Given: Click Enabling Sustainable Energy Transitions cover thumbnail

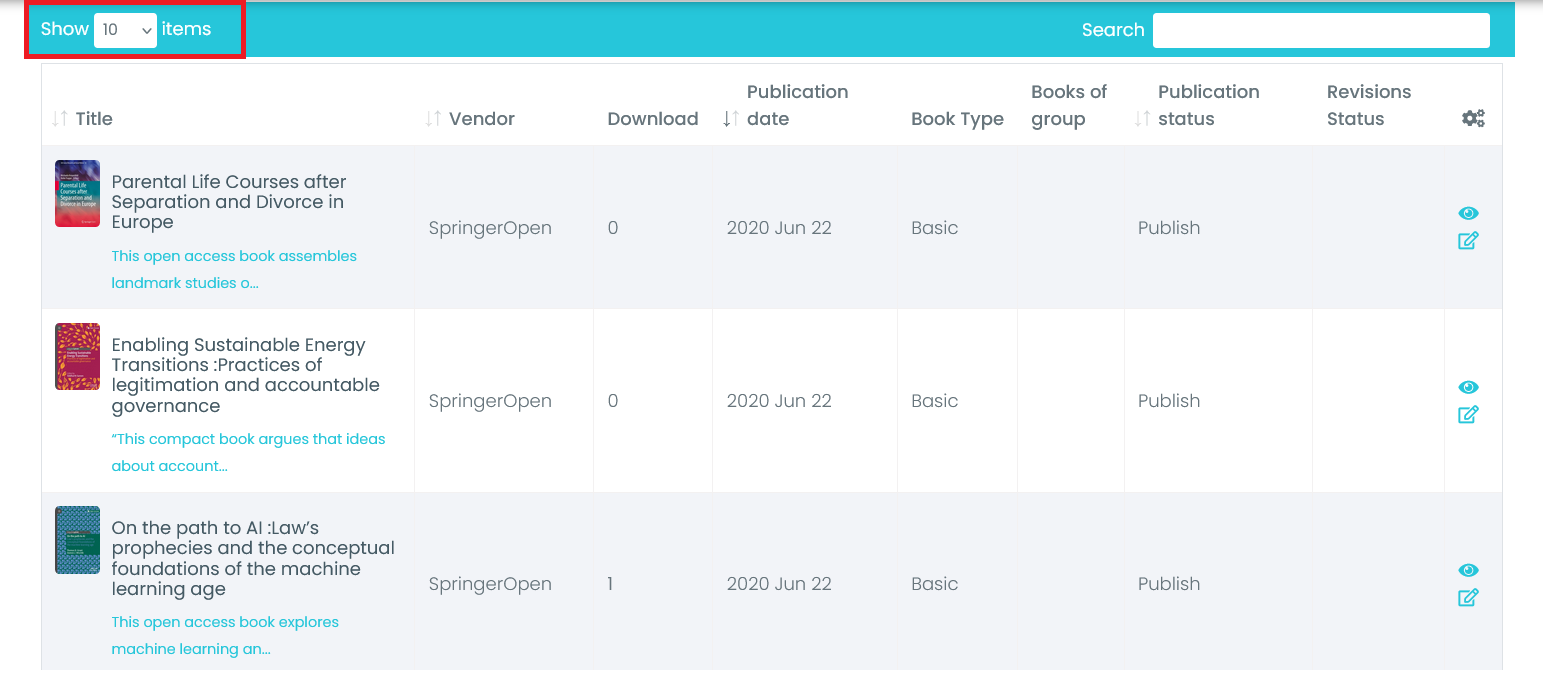Looking at the screenshot, I should 77,357.
